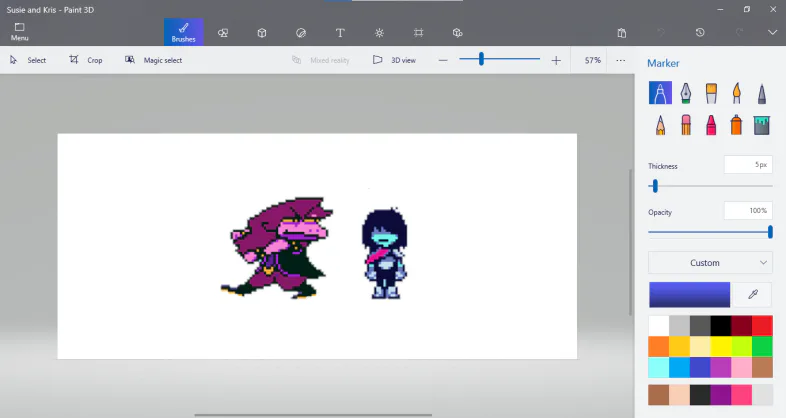Pick the green color swatch

762,346
